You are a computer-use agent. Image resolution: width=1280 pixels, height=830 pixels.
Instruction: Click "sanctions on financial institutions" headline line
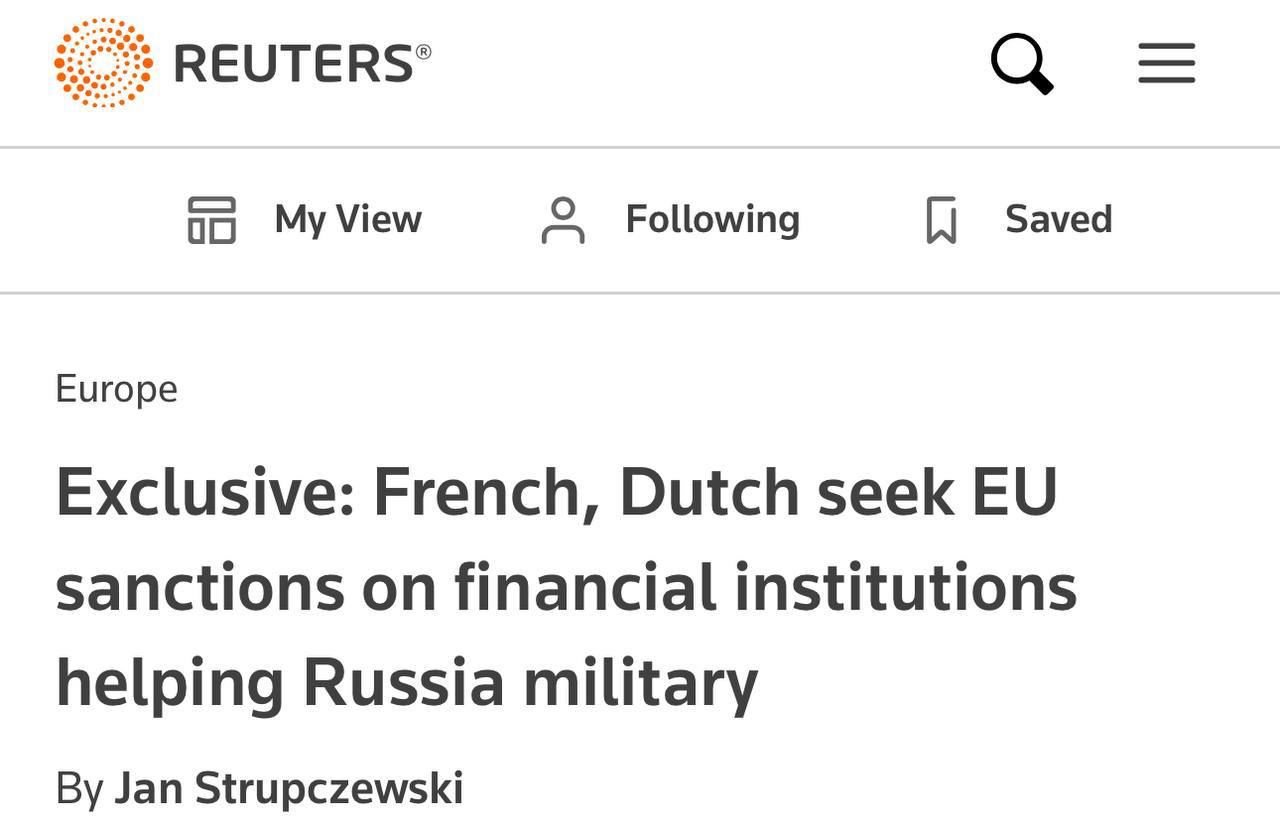pos(566,587)
